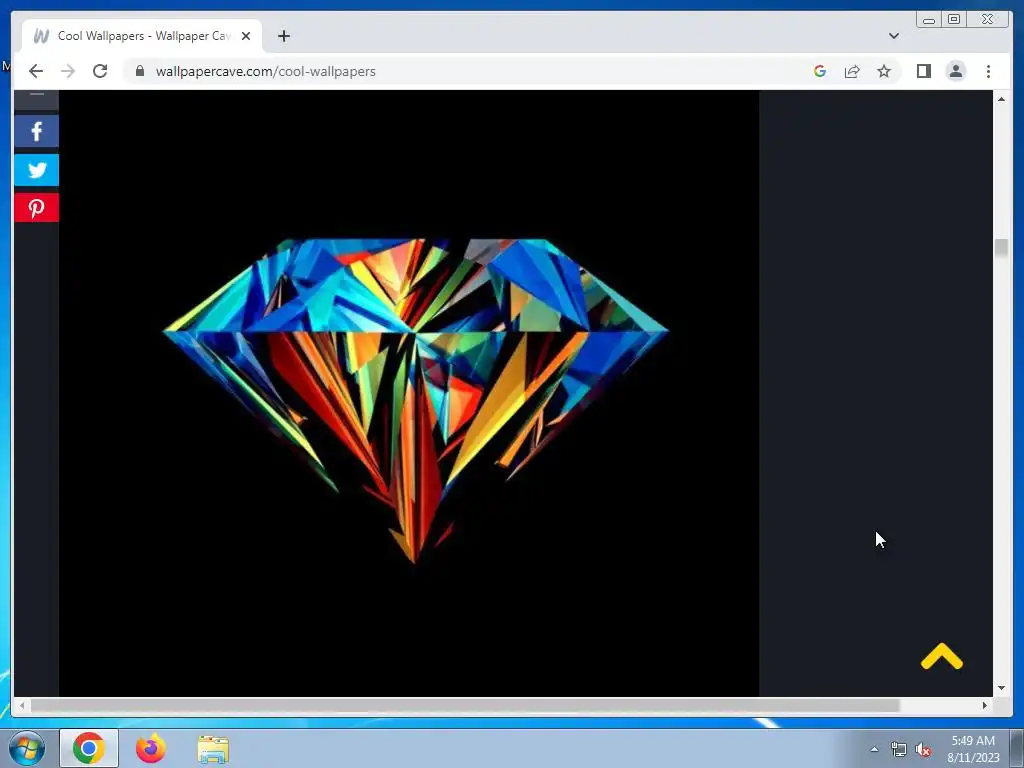This screenshot has width=1024, height=768.
Task: Open Chrome from the taskbar
Action: coord(89,748)
